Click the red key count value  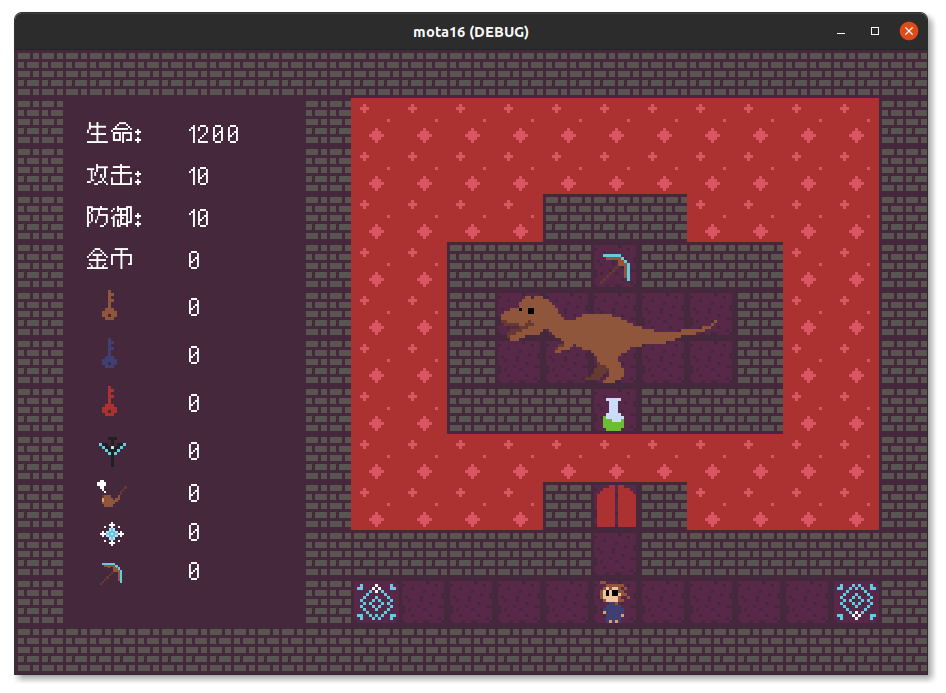(x=194, y=403)
